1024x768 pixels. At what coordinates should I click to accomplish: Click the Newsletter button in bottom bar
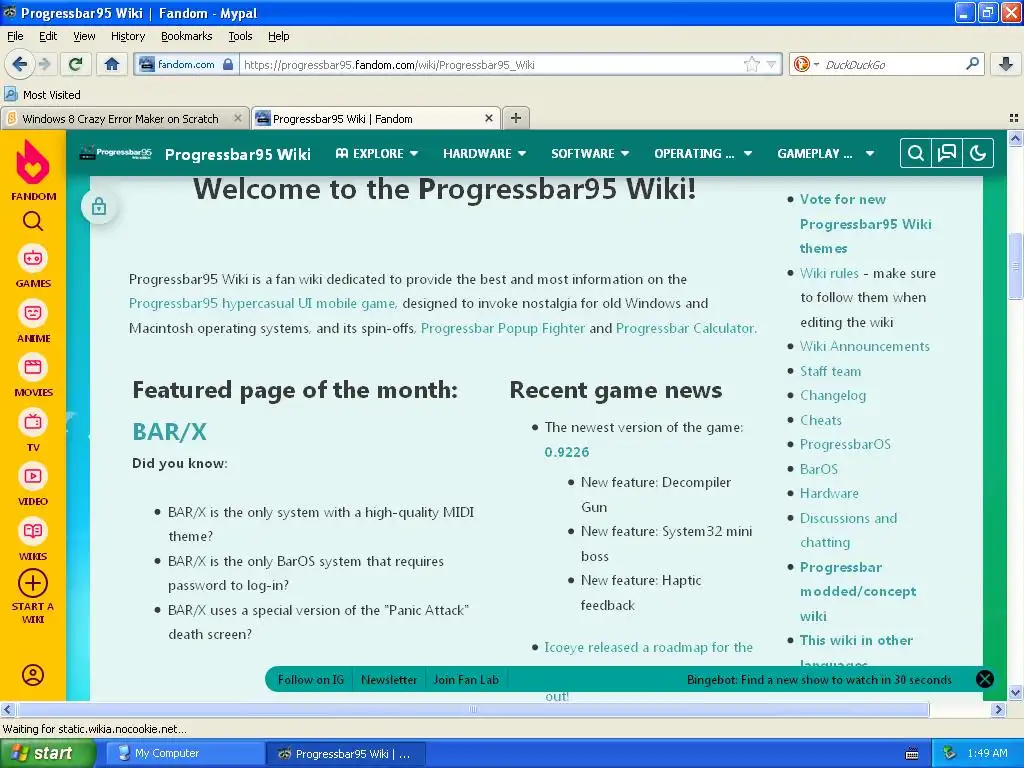389,679
